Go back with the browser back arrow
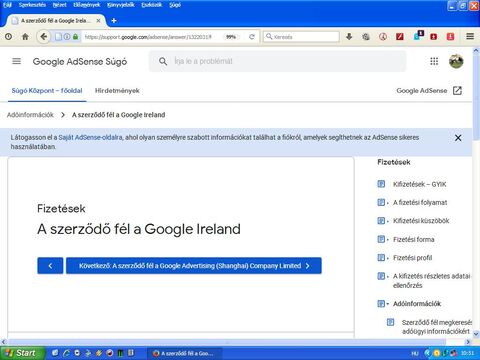The height and width of the screenshot is (360, 480). click(x=43, y=37)
